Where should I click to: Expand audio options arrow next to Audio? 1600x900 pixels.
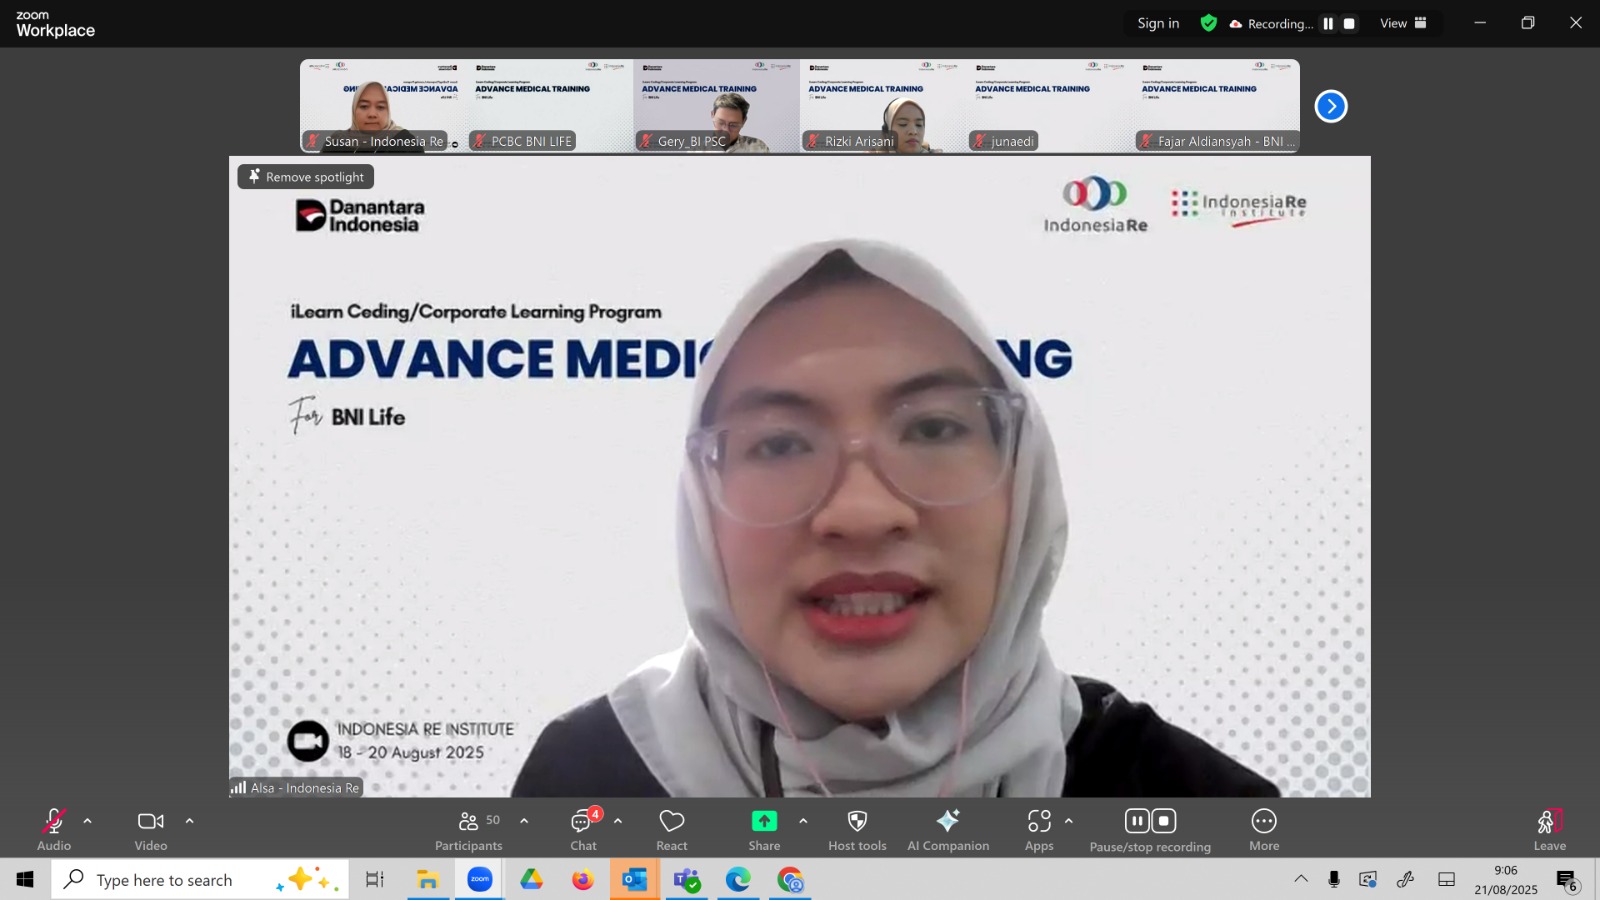pyautogui.click(x=88, y=821)
